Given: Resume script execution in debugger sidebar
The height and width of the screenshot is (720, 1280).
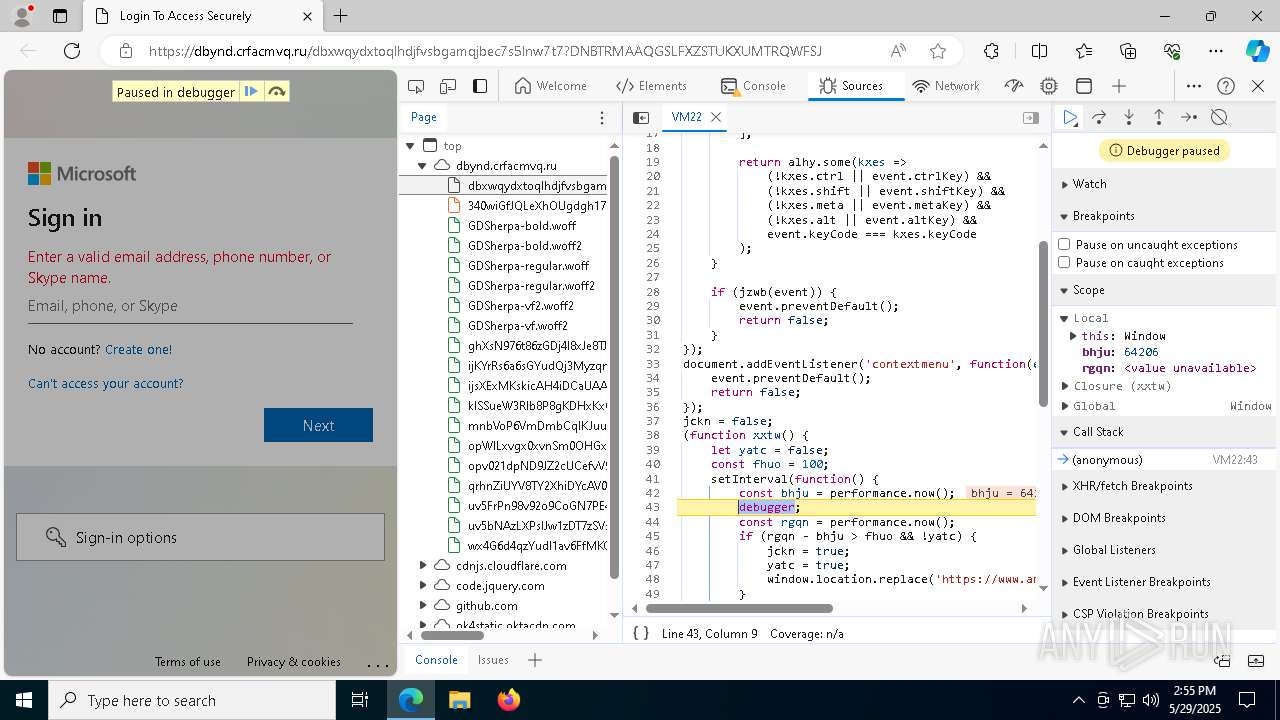Looking at the screenshot, I should click(1070, 117).
